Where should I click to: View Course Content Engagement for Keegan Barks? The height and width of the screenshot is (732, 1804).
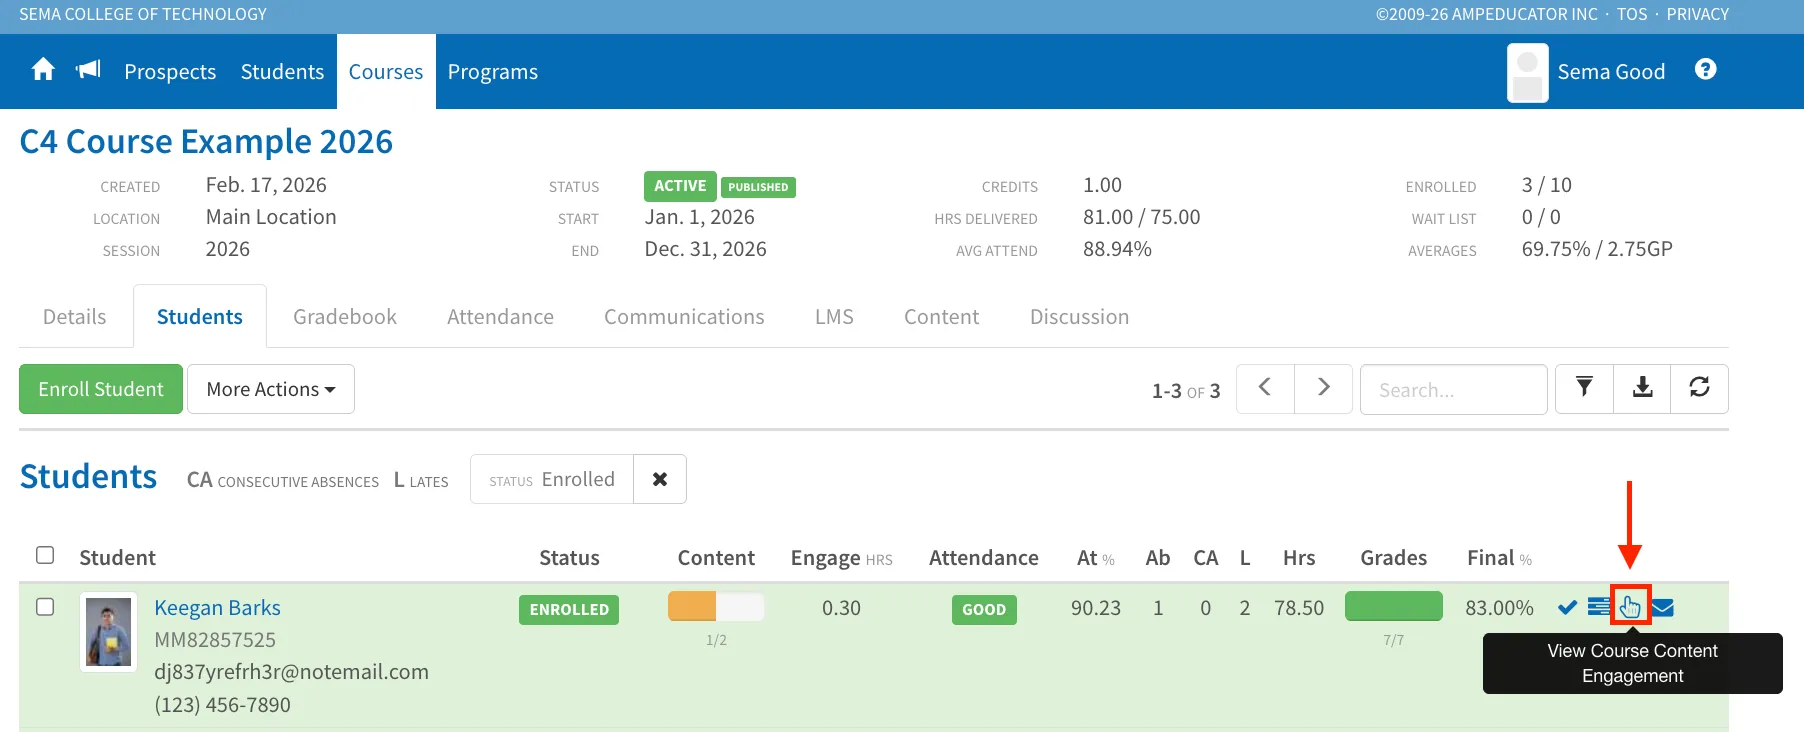pos(1630,607)
